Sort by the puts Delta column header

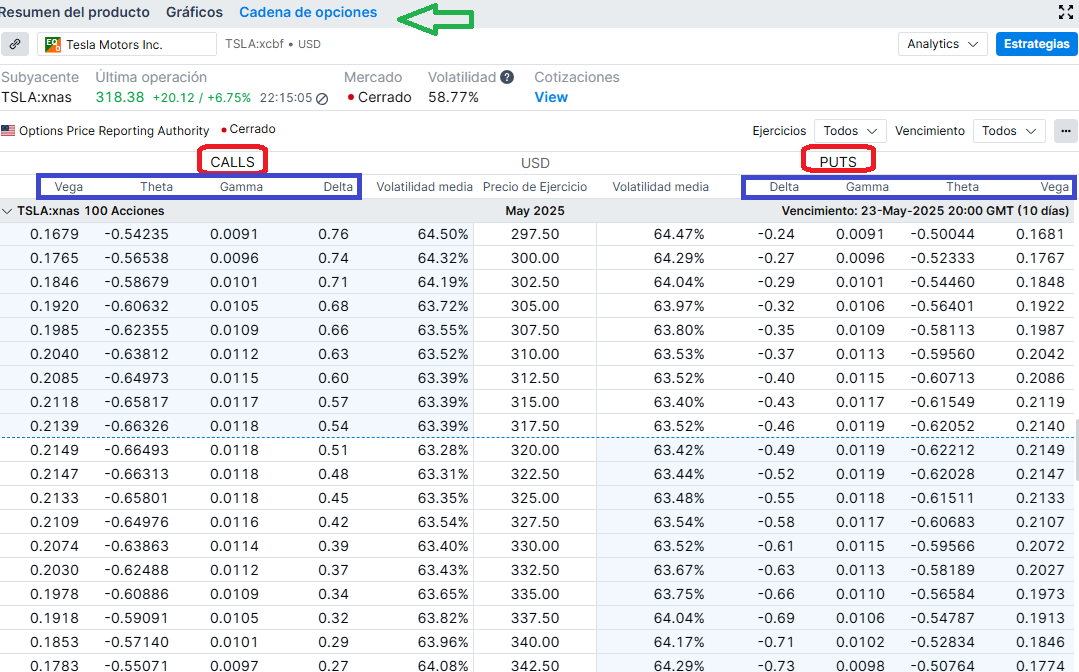point(784,187)
